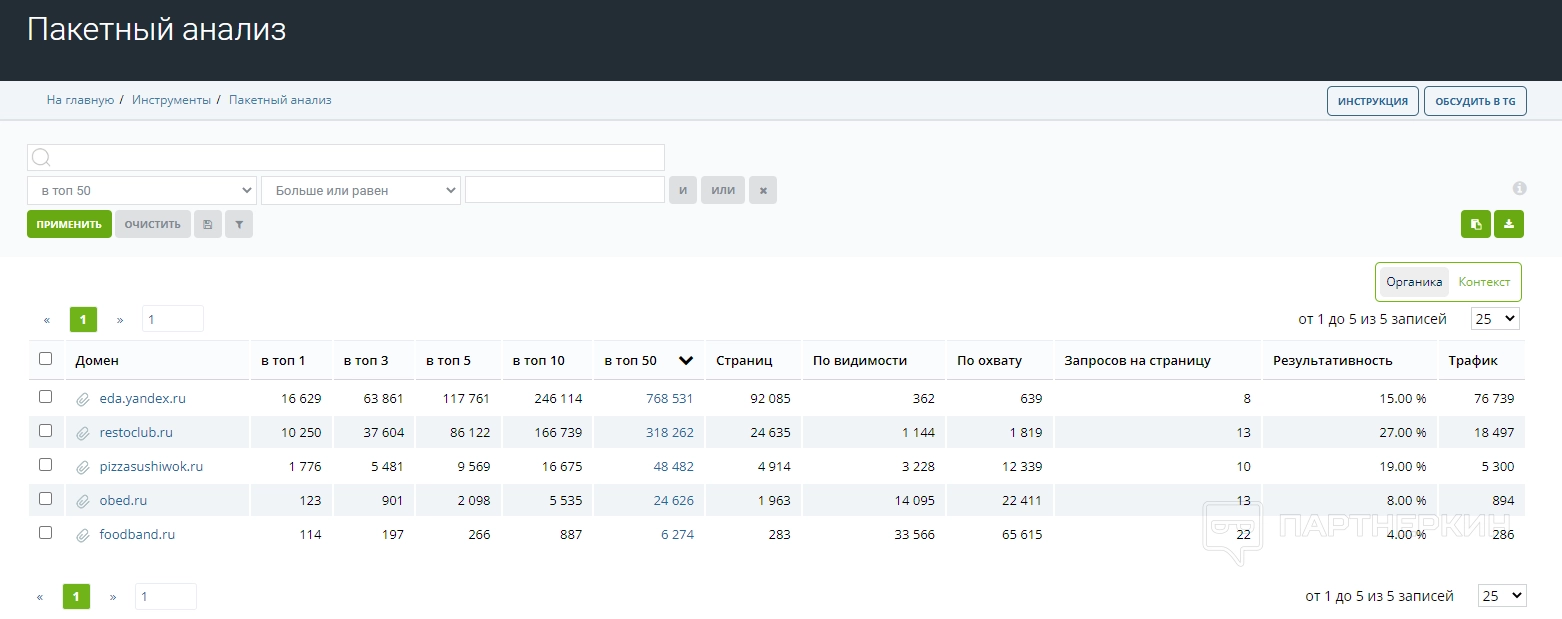Expand the 'Больше или равен' condition dropdown
This screenshot has height=619, width=1562.
coord(360,190)
